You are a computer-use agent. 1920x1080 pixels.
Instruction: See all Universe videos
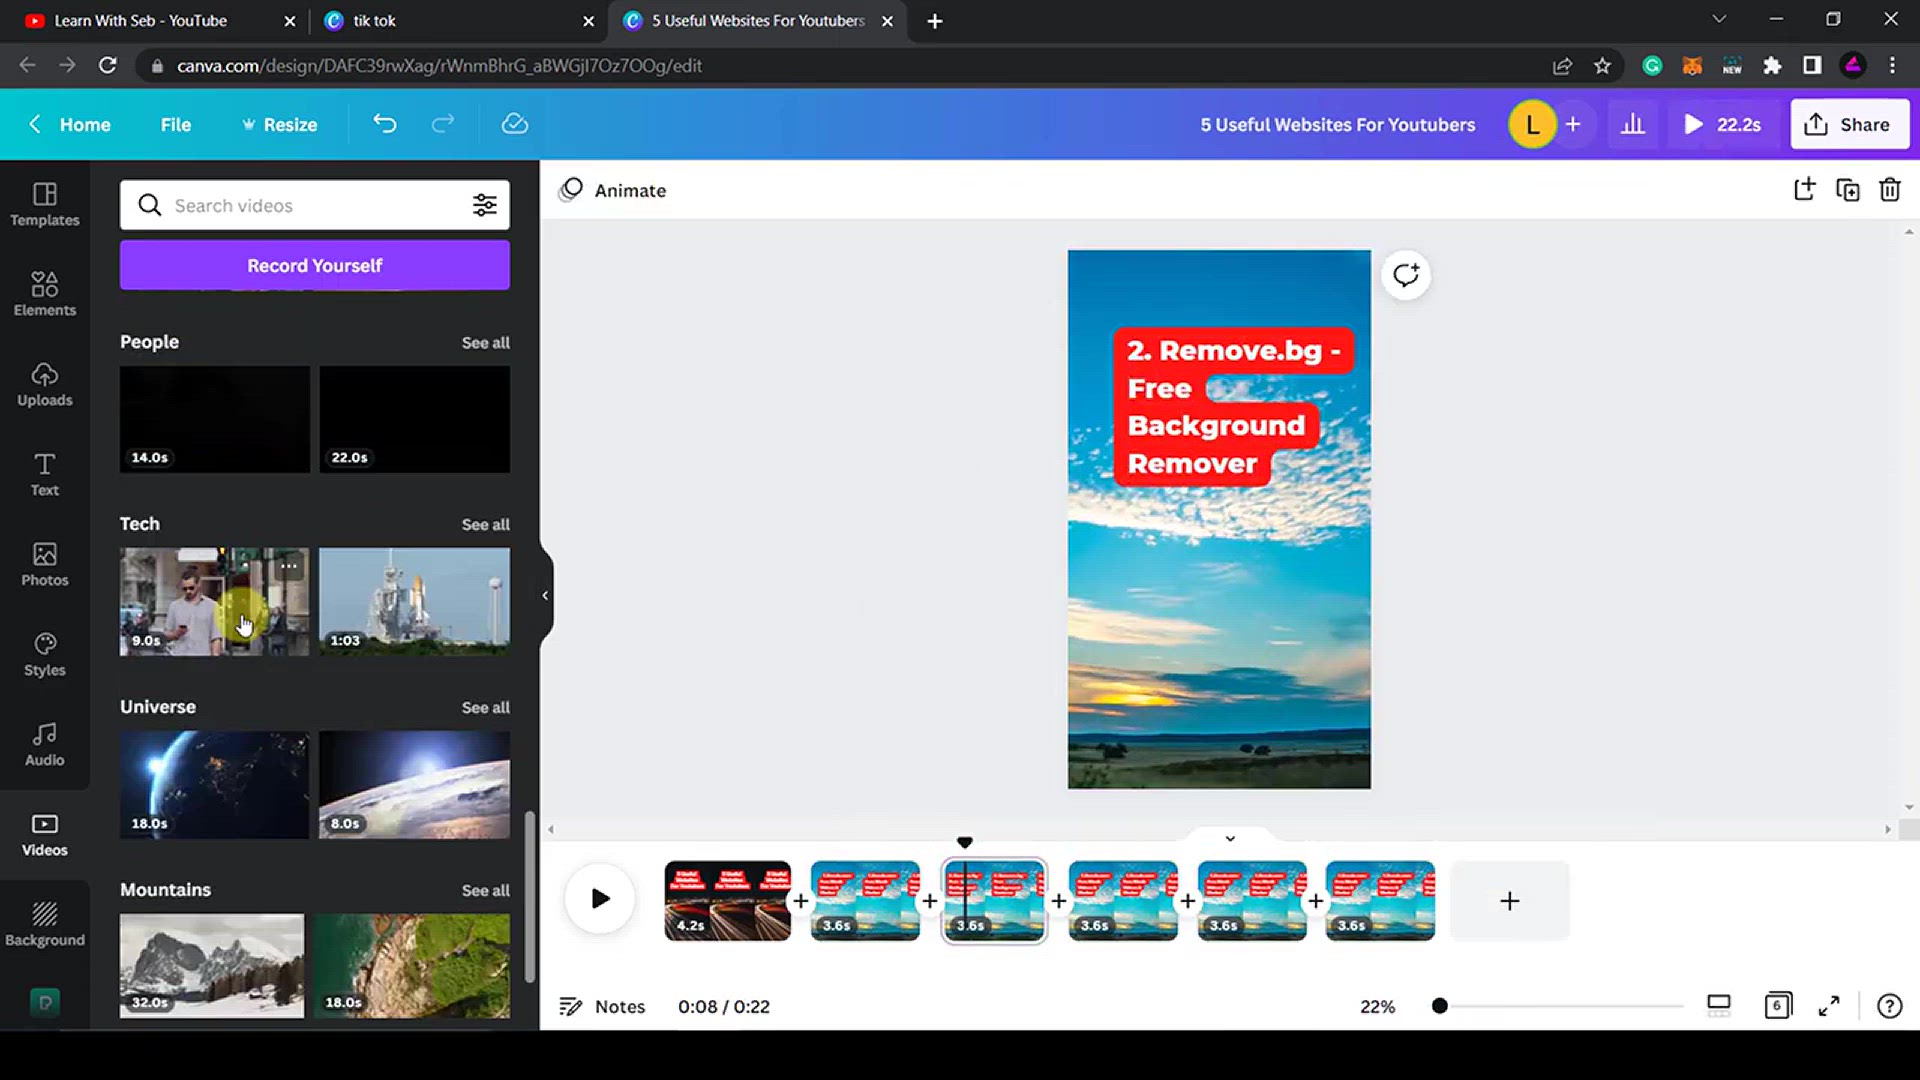[x=485, y=707]
